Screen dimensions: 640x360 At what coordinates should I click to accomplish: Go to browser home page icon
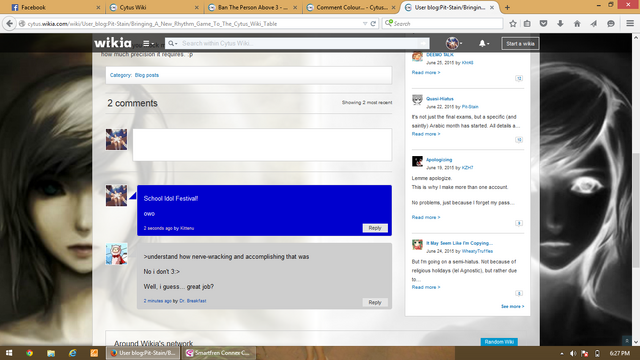(577, 24)
